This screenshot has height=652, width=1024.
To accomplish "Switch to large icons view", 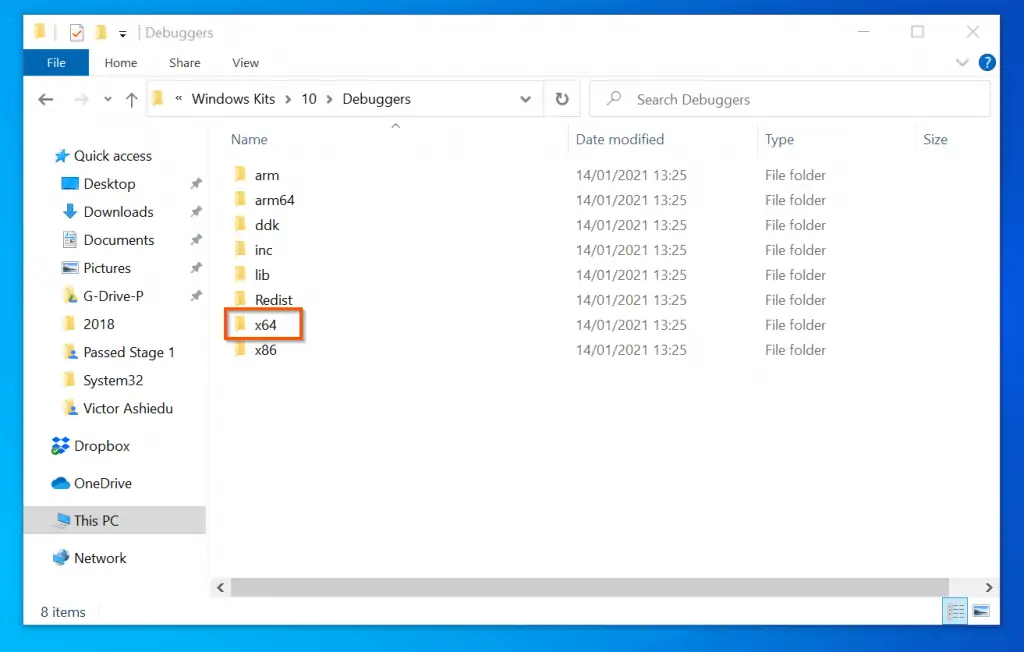I will (x=981, y=611).
